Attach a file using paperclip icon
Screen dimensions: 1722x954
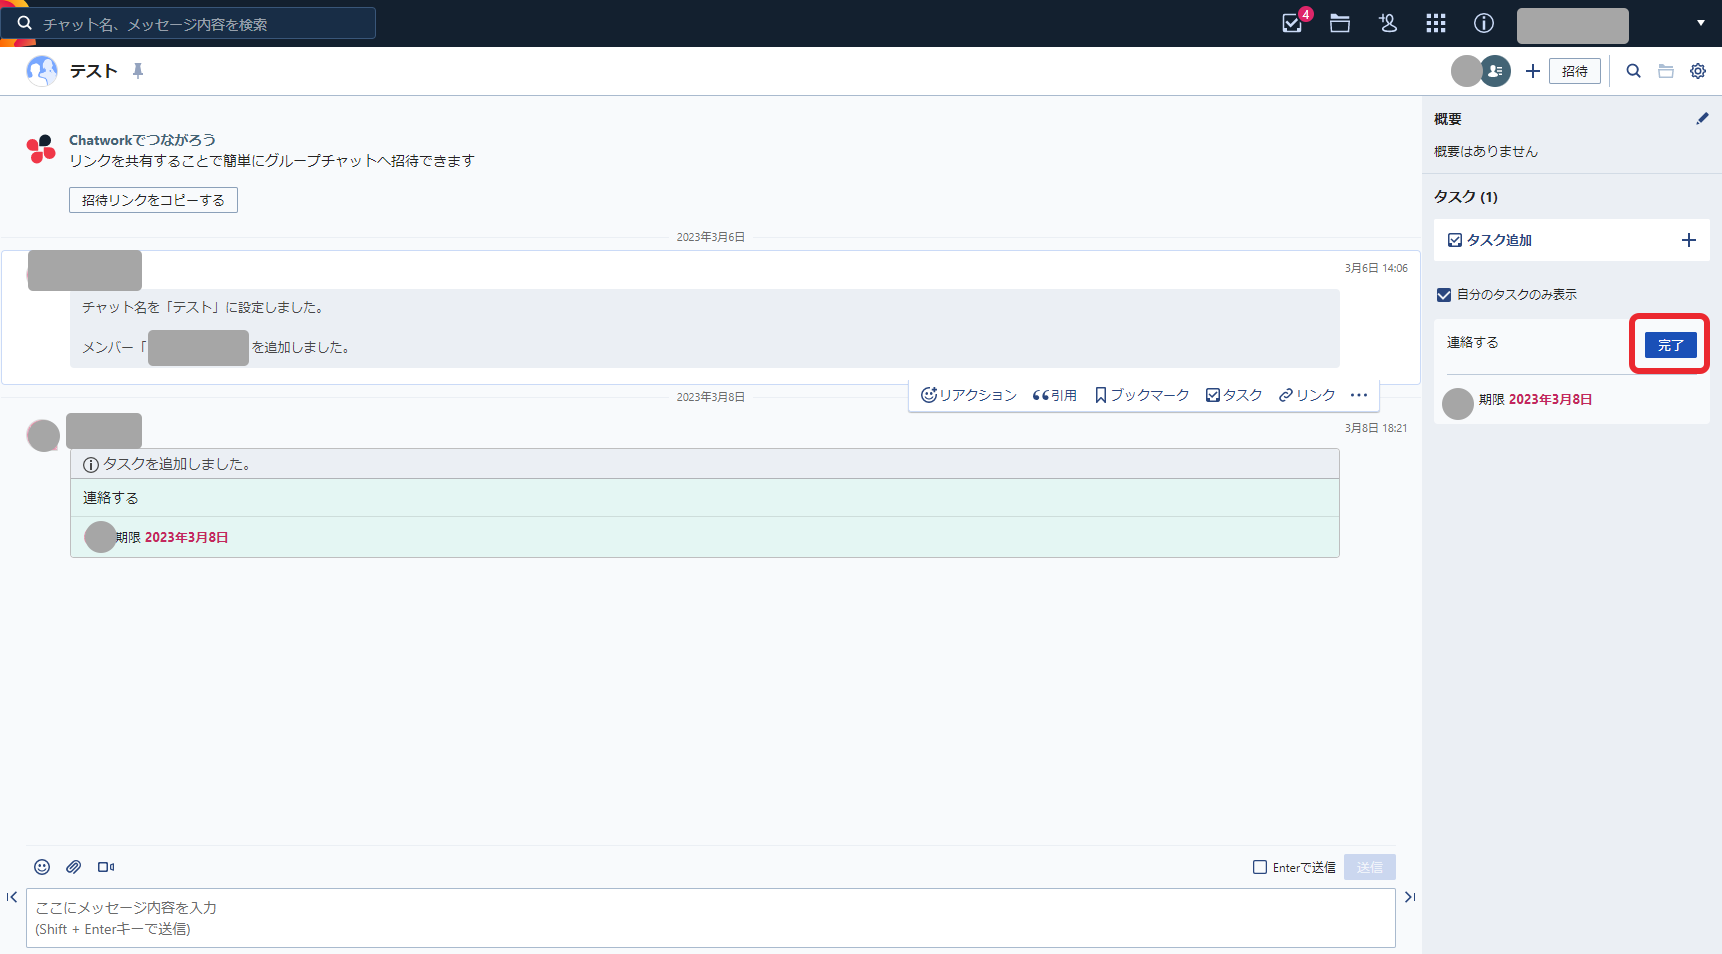click(74, 867)
